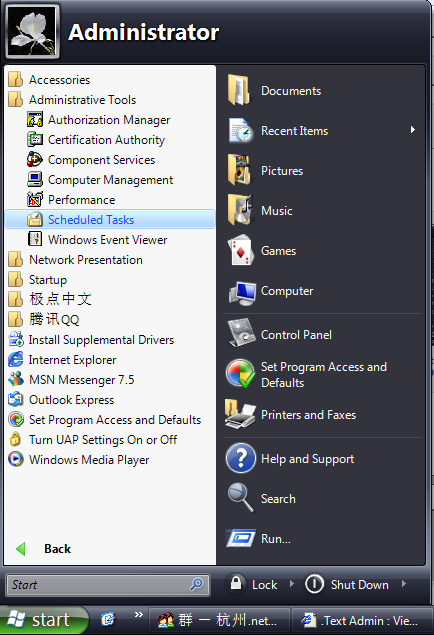Open Control Panel icon
Image resolution: width=434 pixels, height=635 pixels.
241,333
